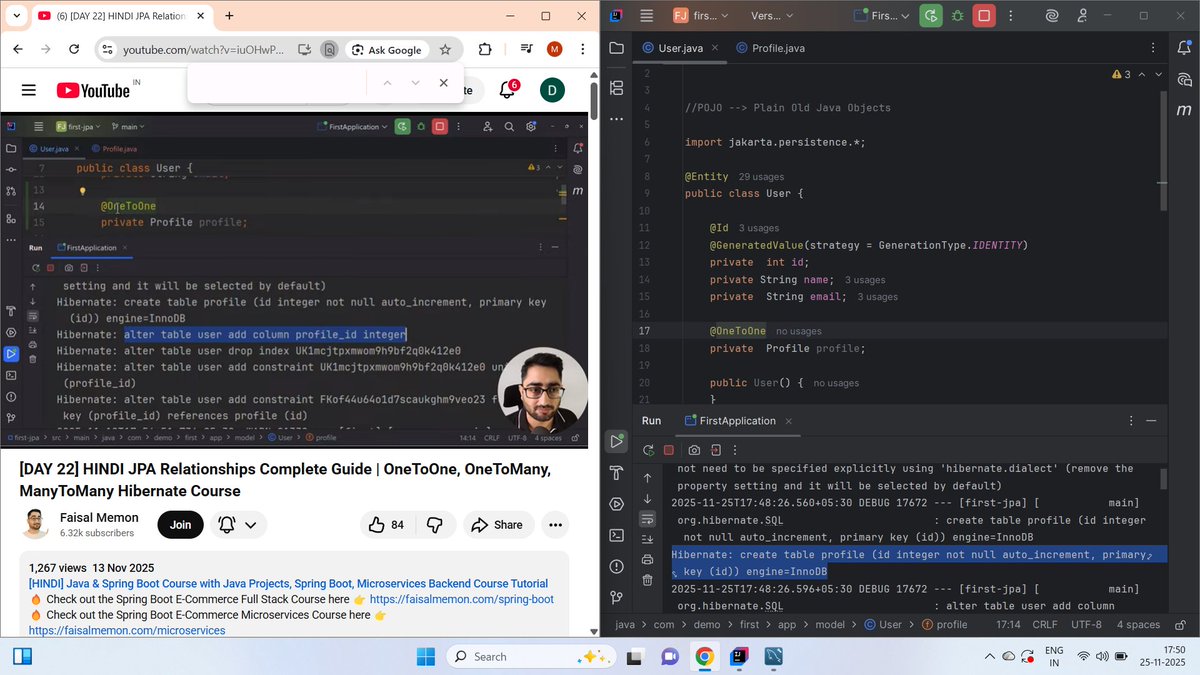Stop the running application with red square
Screen dimensions: 1200x675
click(668, 451)
